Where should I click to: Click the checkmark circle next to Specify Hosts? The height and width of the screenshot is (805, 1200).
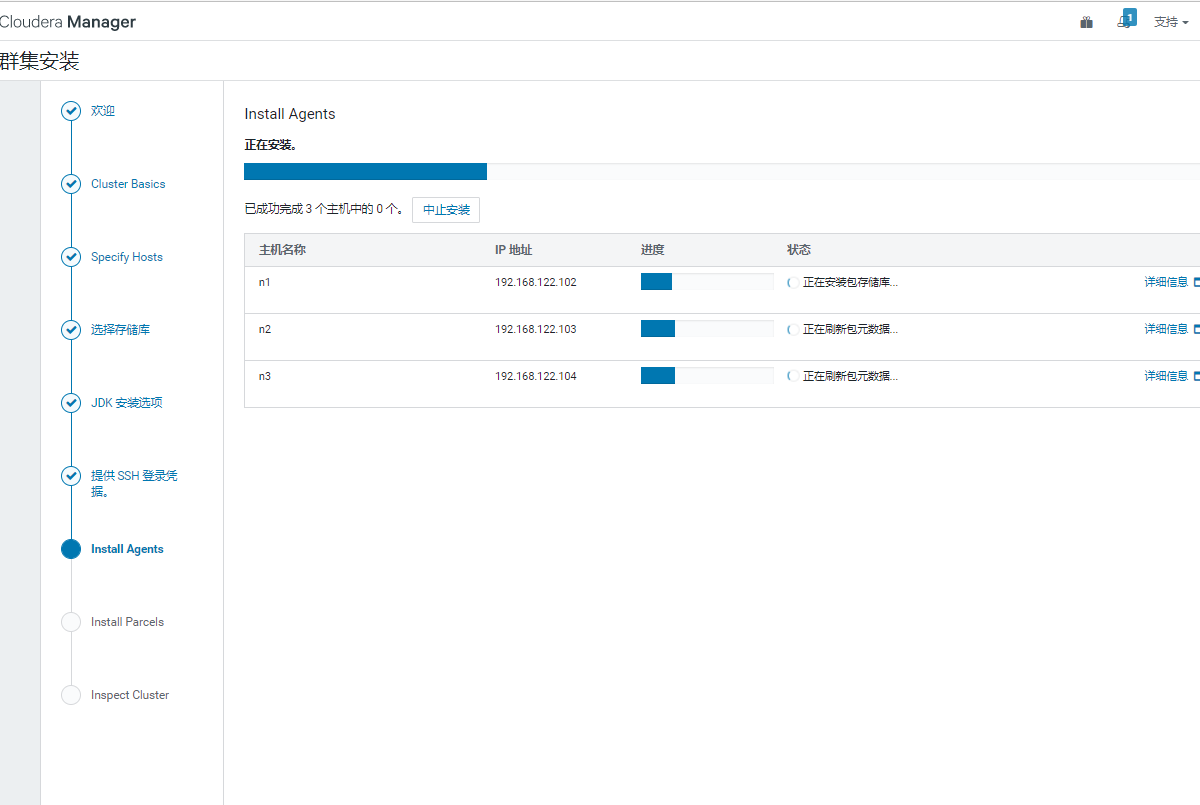tap(71, 257)
